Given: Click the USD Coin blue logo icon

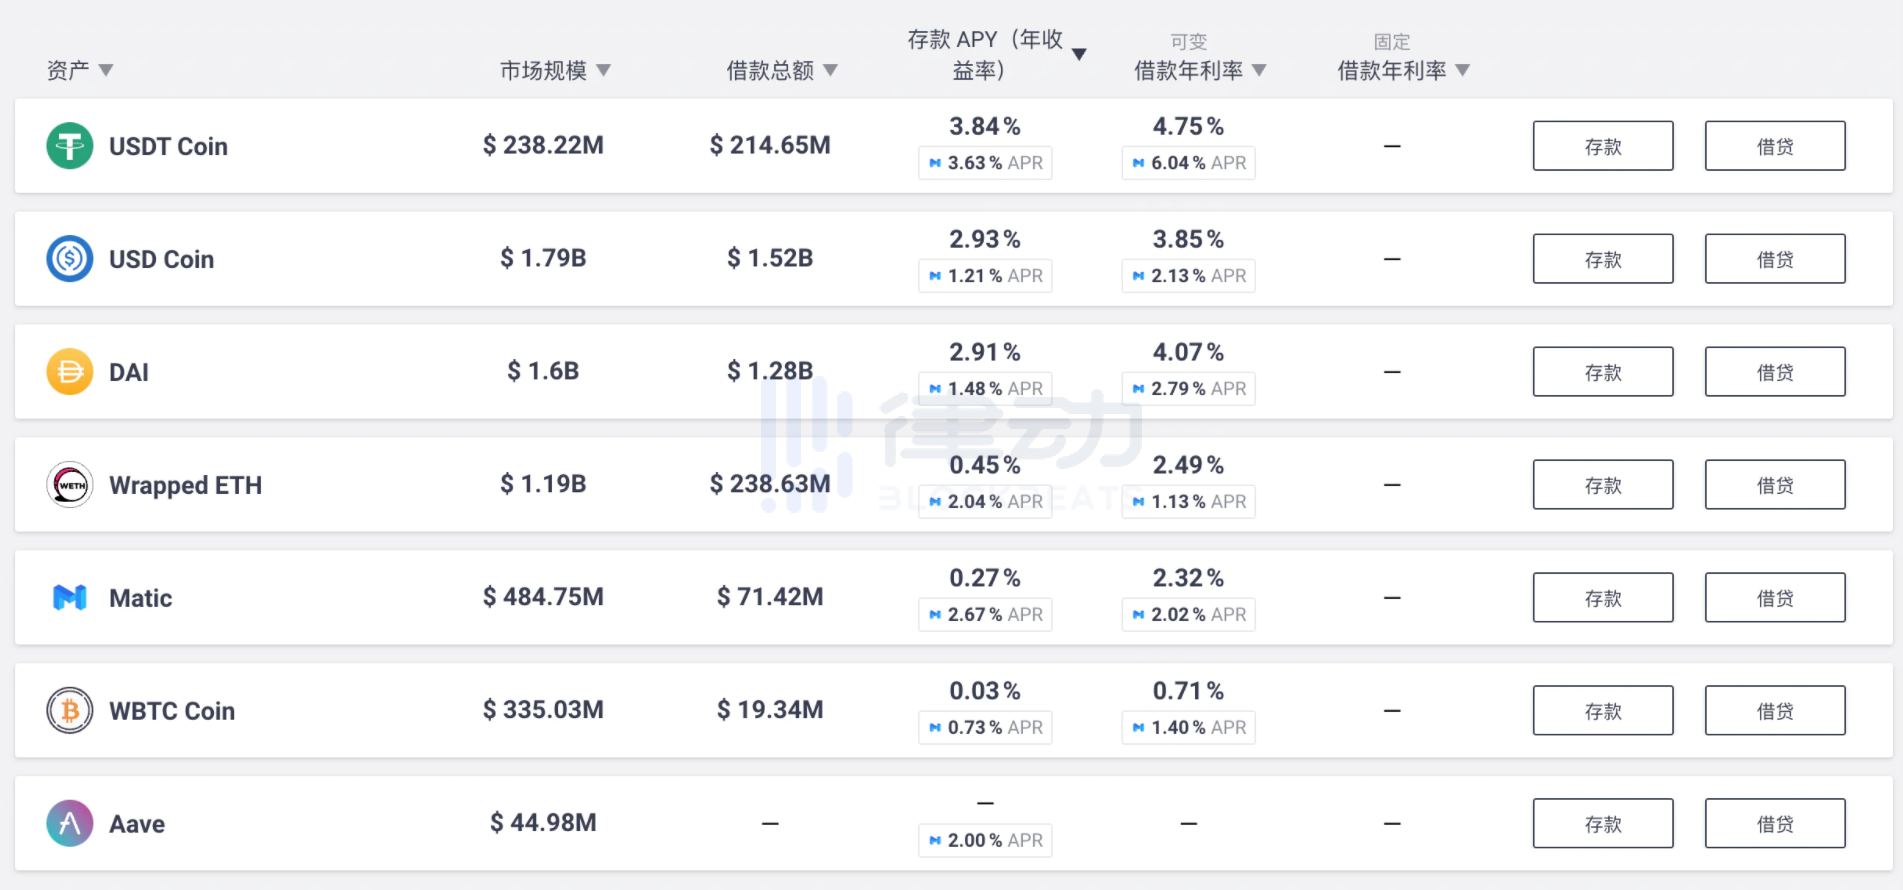Looking at the screenshot, I should (x=70, y=259).
